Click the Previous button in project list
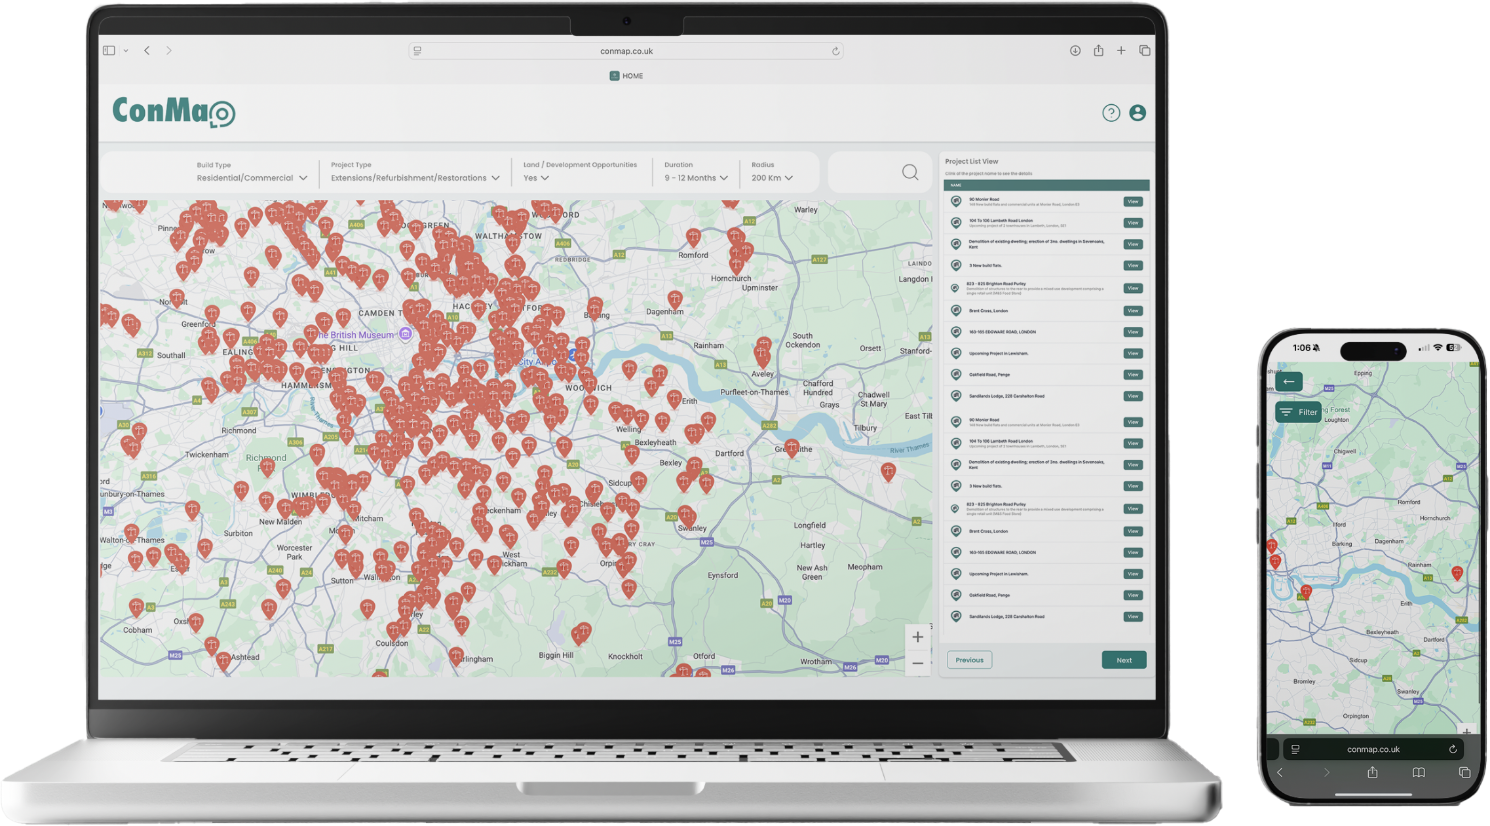Screen dimensions: 1490x826 tap(969, 660)
